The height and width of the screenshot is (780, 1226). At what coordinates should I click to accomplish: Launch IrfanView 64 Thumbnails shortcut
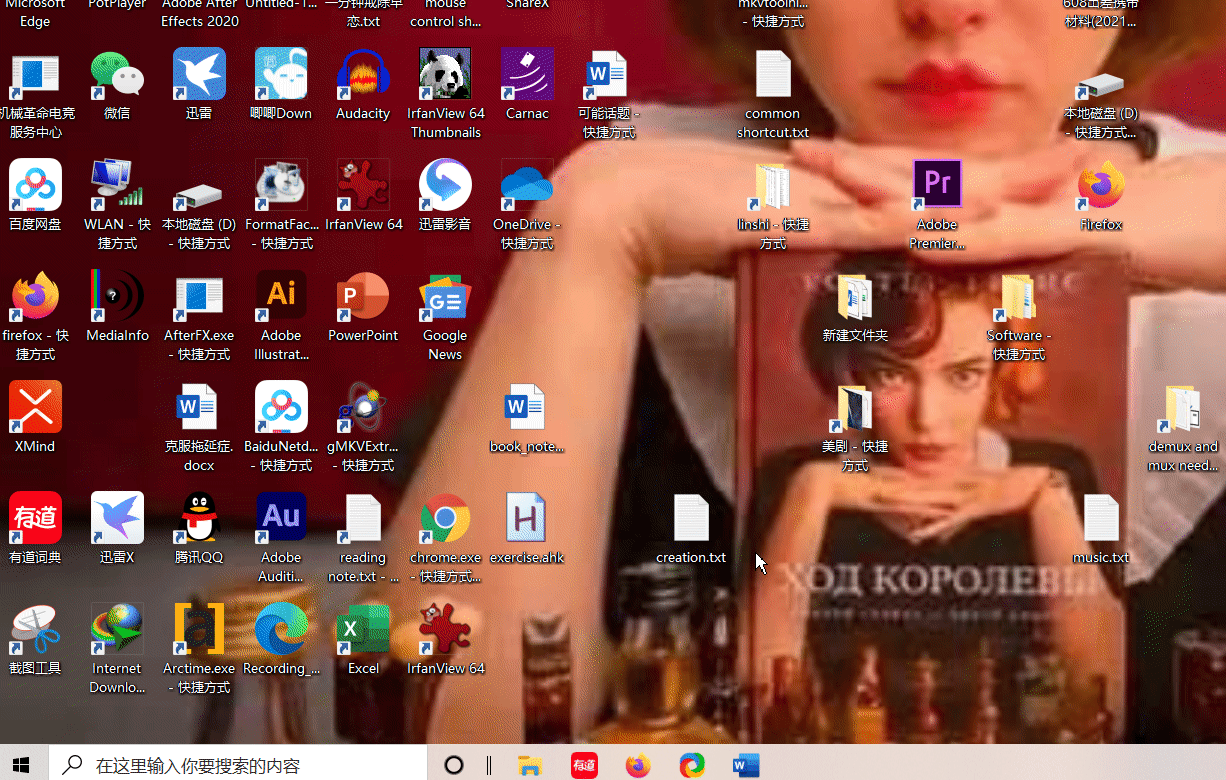[x=445, y=75]
